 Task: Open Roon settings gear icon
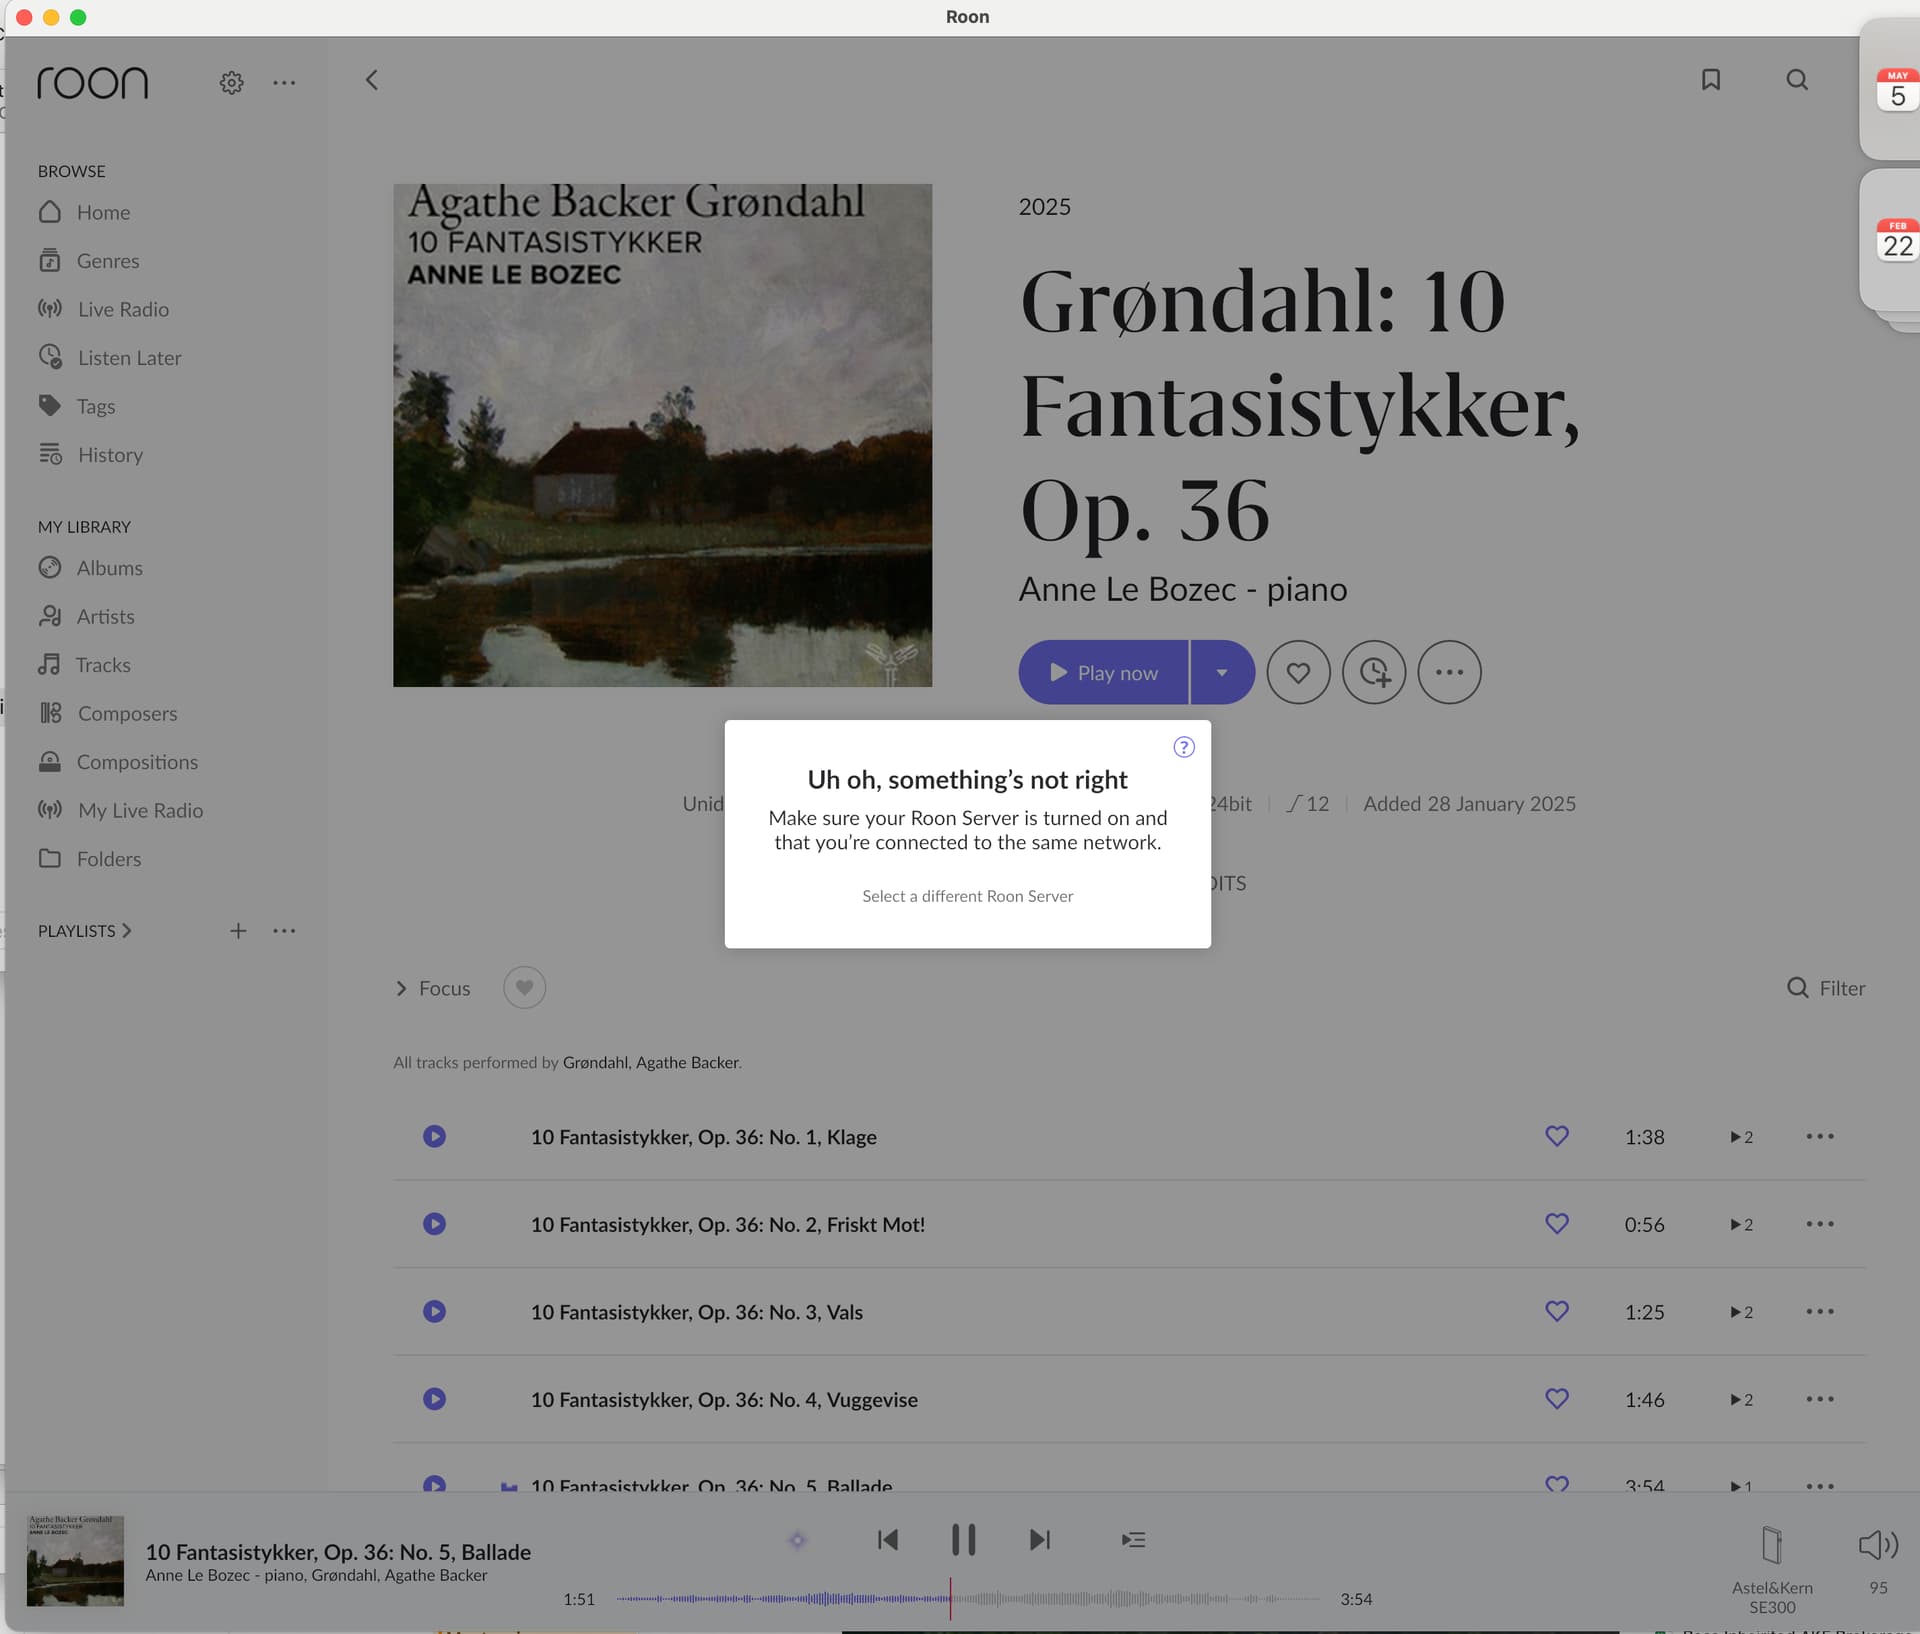[231, 82]
